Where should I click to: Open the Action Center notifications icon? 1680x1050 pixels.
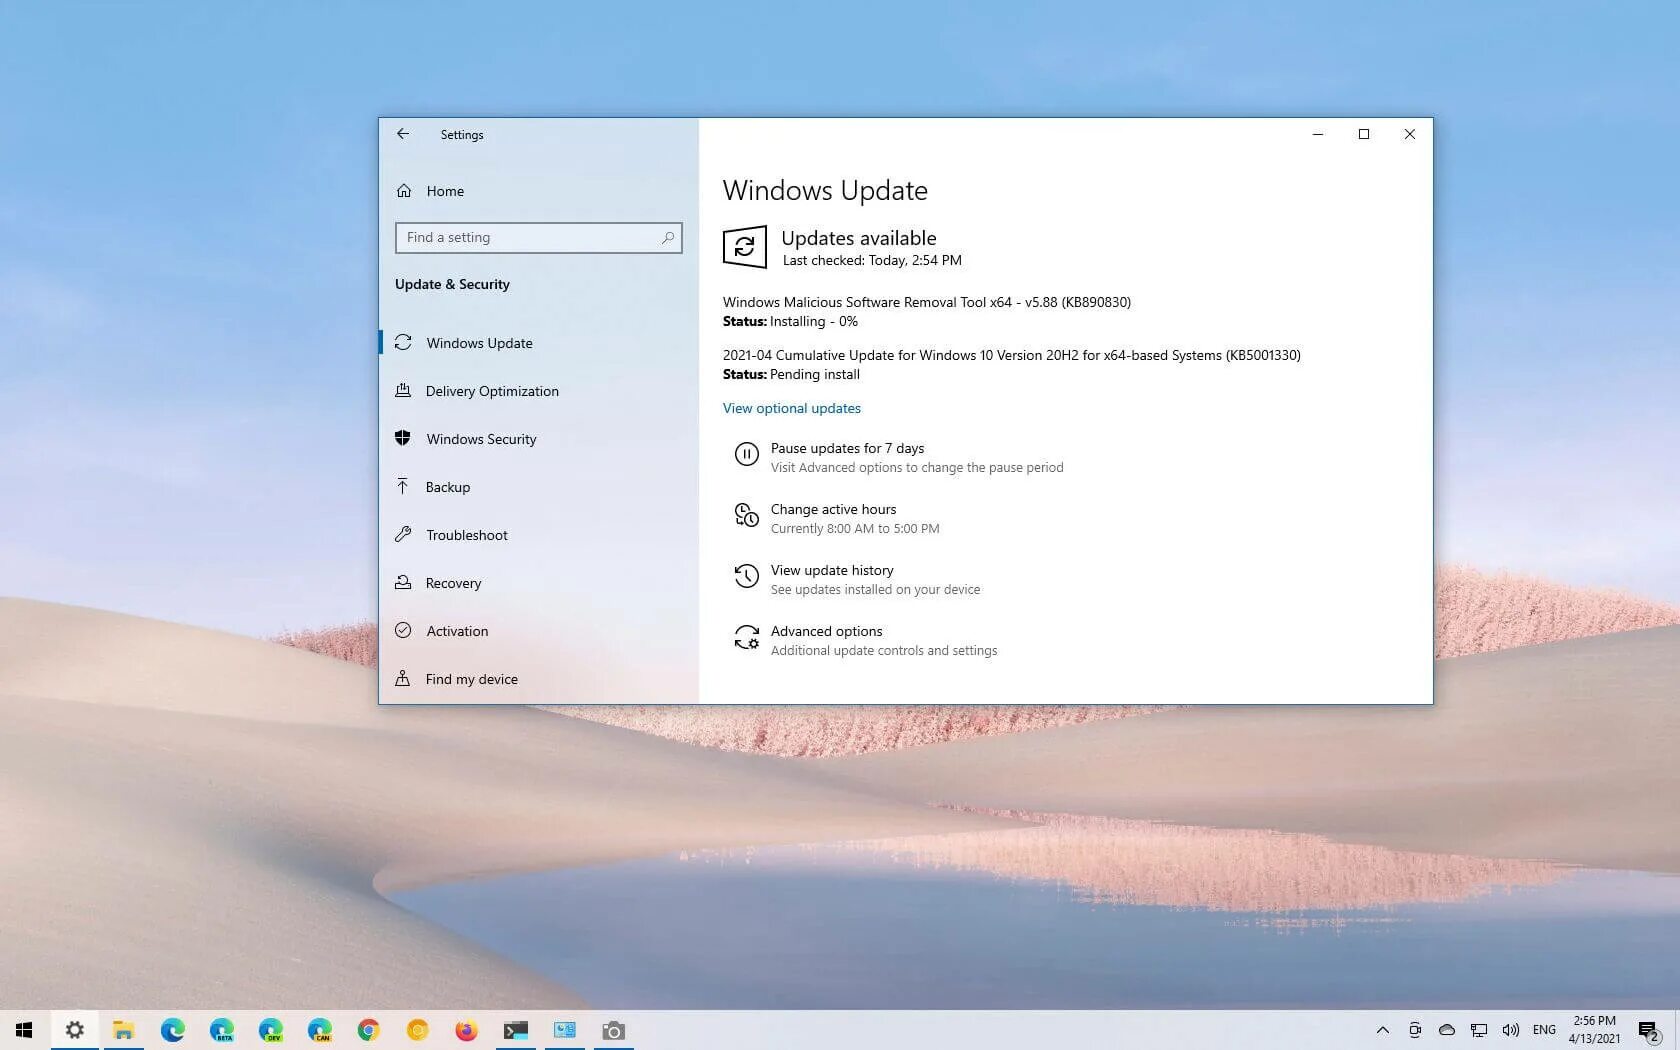tap(1649, 1030)
